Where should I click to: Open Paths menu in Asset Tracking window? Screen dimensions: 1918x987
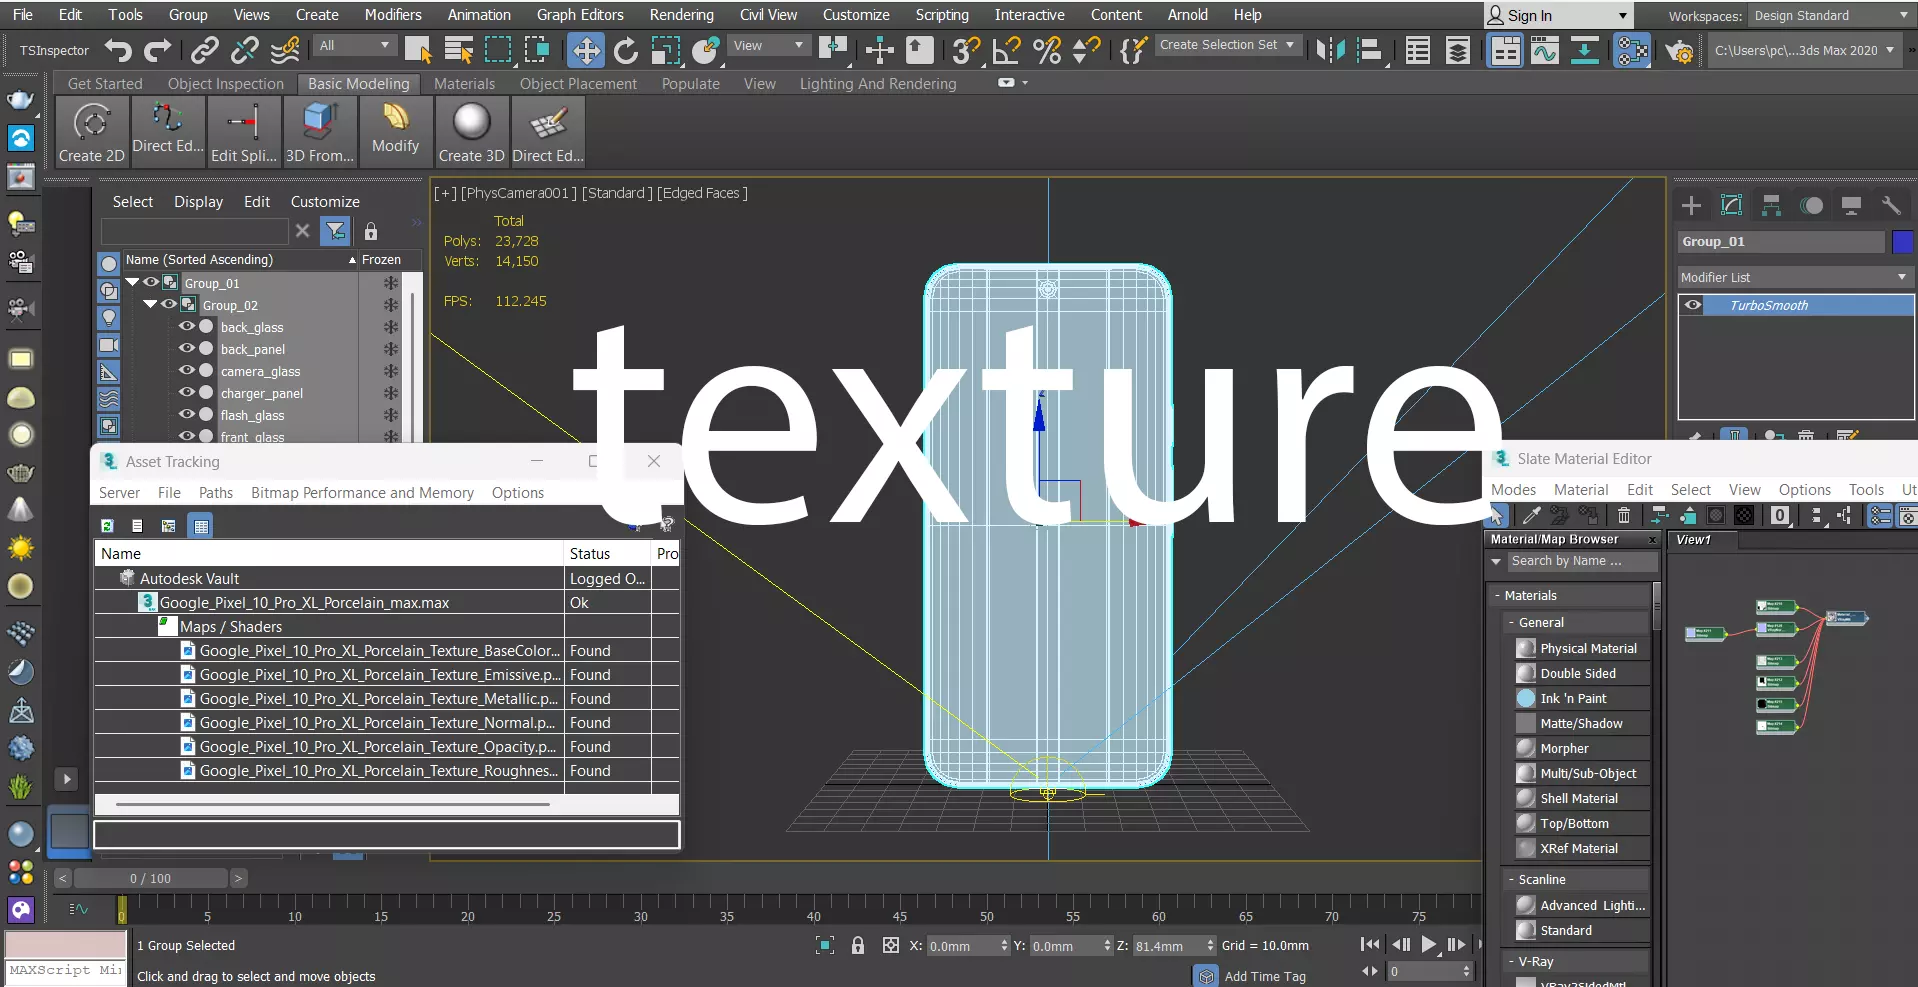tap(216, 493)
